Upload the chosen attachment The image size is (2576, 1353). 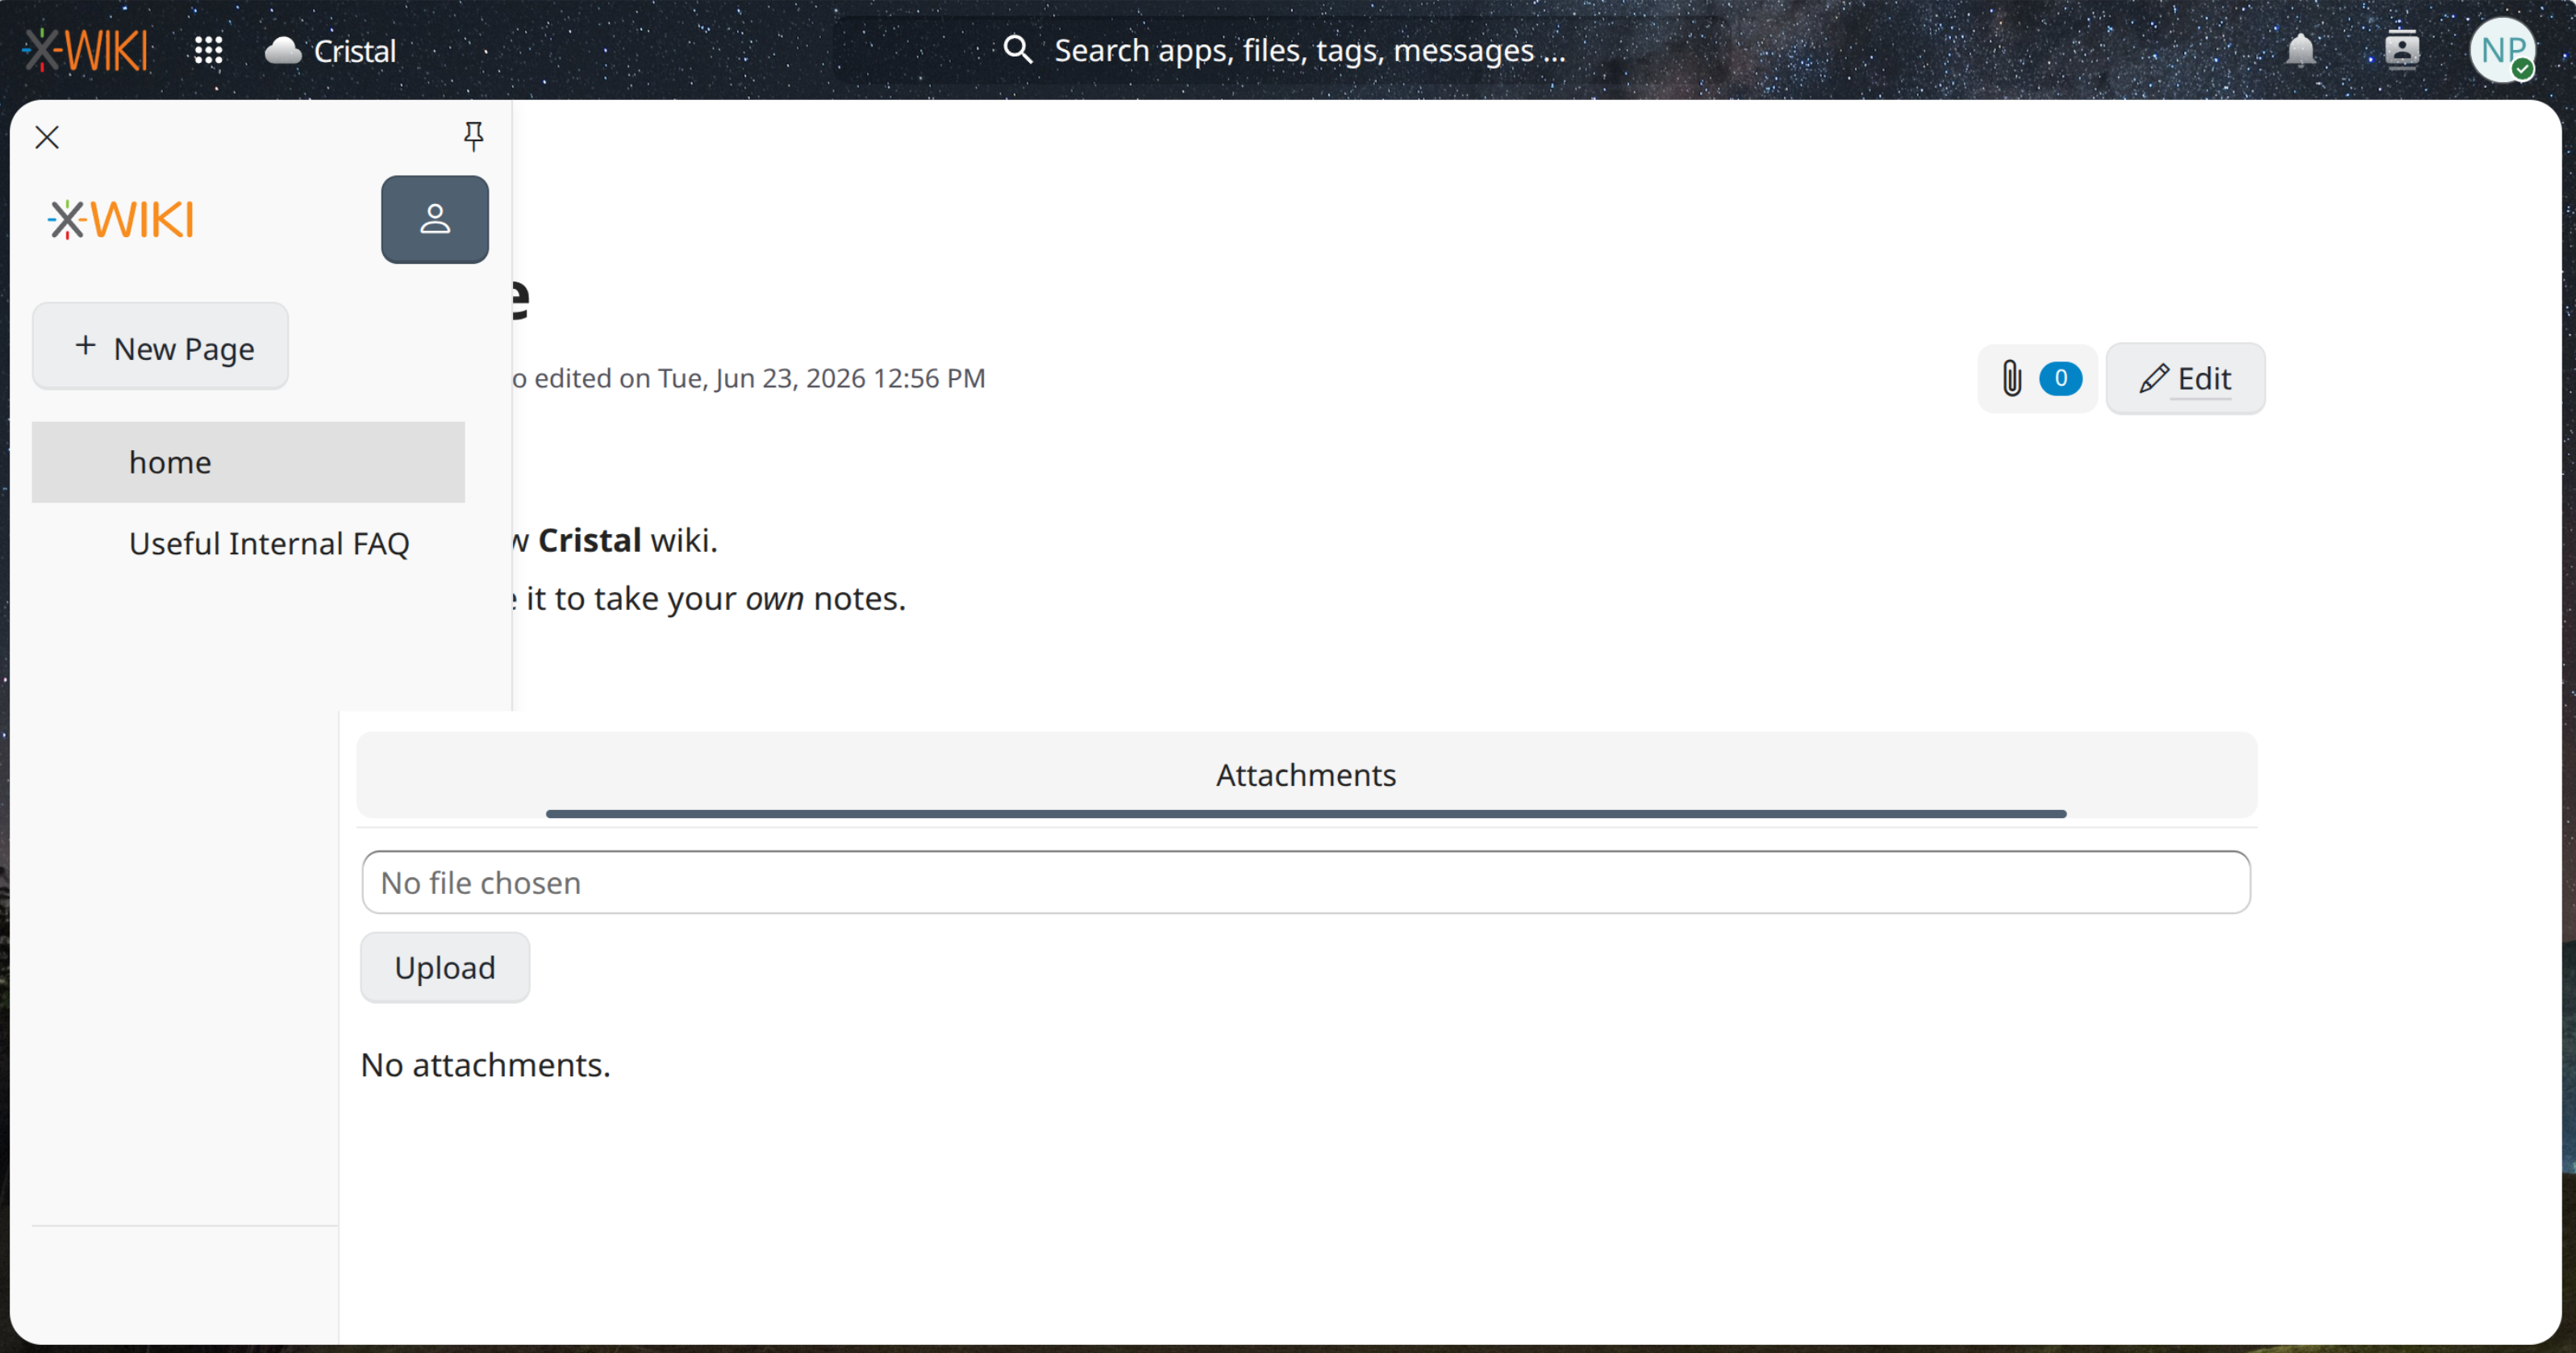(x=445, y=967)
